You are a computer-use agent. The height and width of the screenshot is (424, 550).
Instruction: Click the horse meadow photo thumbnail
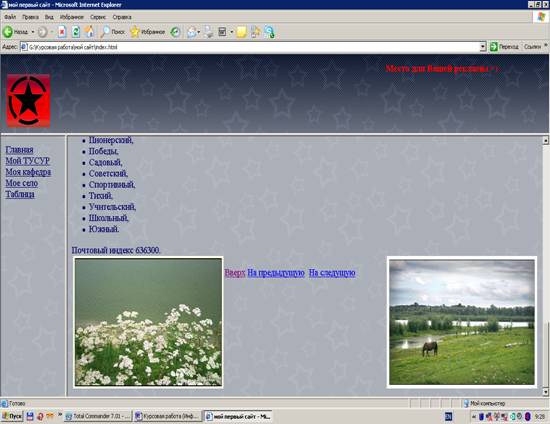pos(462,322)
